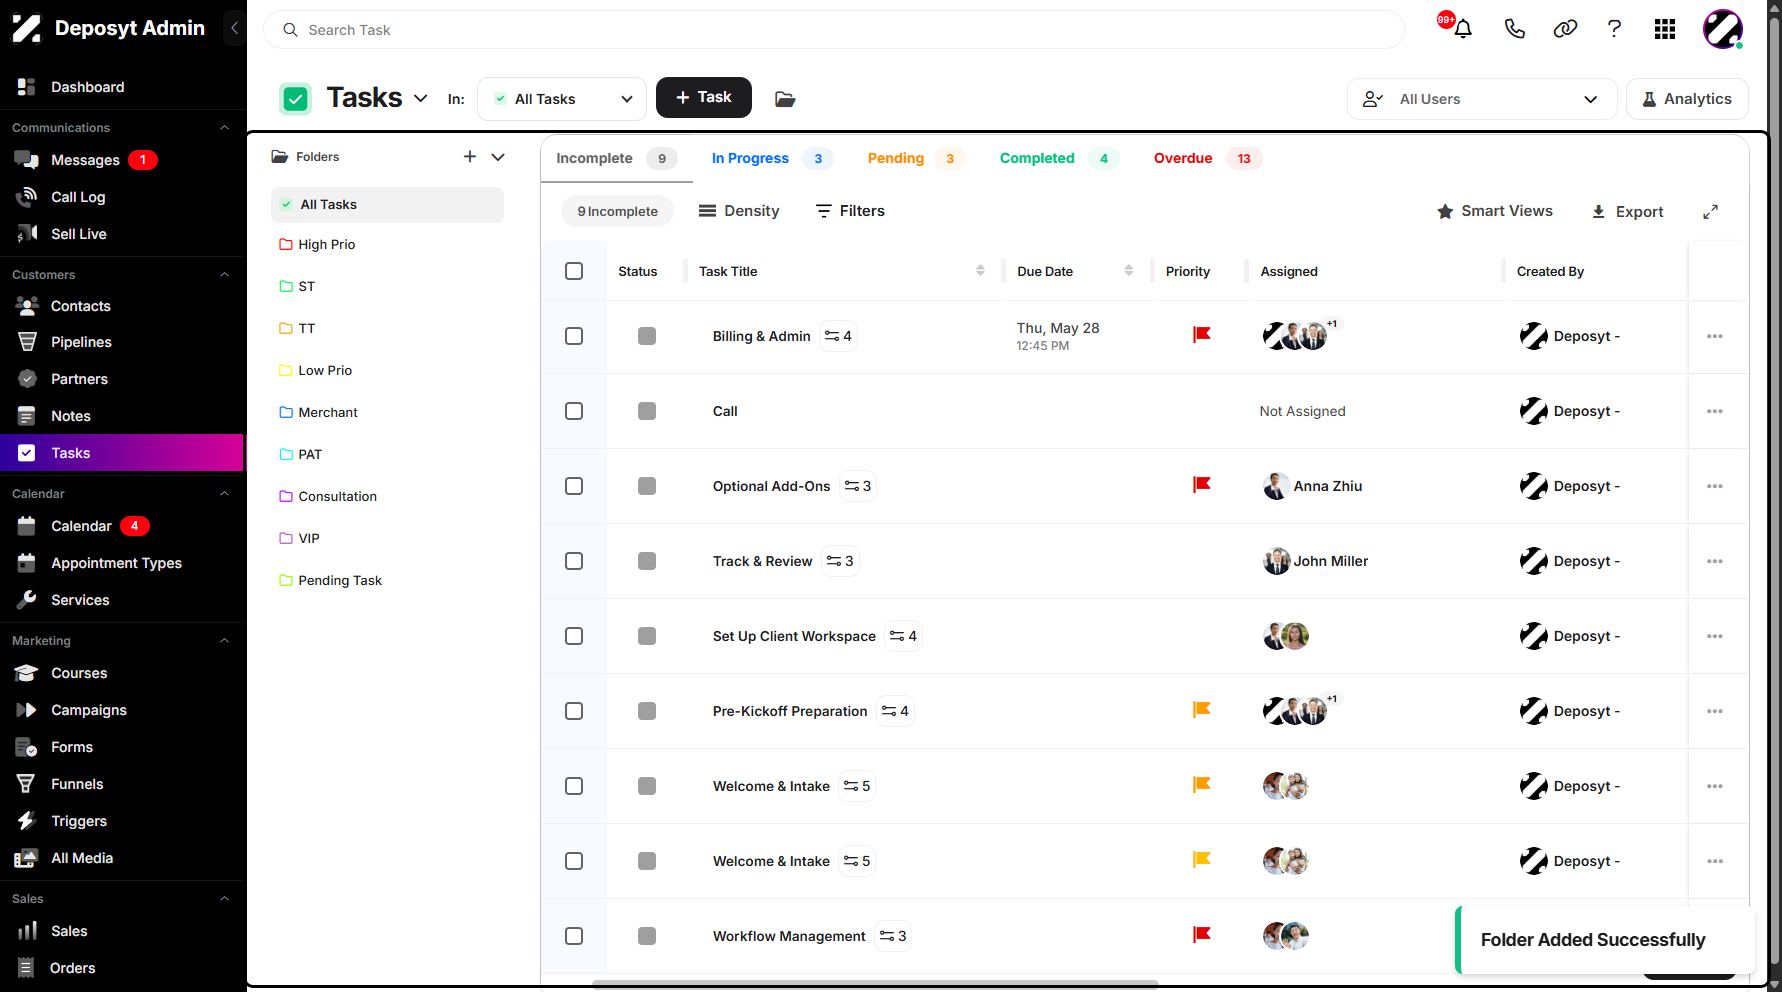Image resolution: width=1782 pixels, height=992 pixels.
Task: Add a new folder with plus icon
Action: 470,156
